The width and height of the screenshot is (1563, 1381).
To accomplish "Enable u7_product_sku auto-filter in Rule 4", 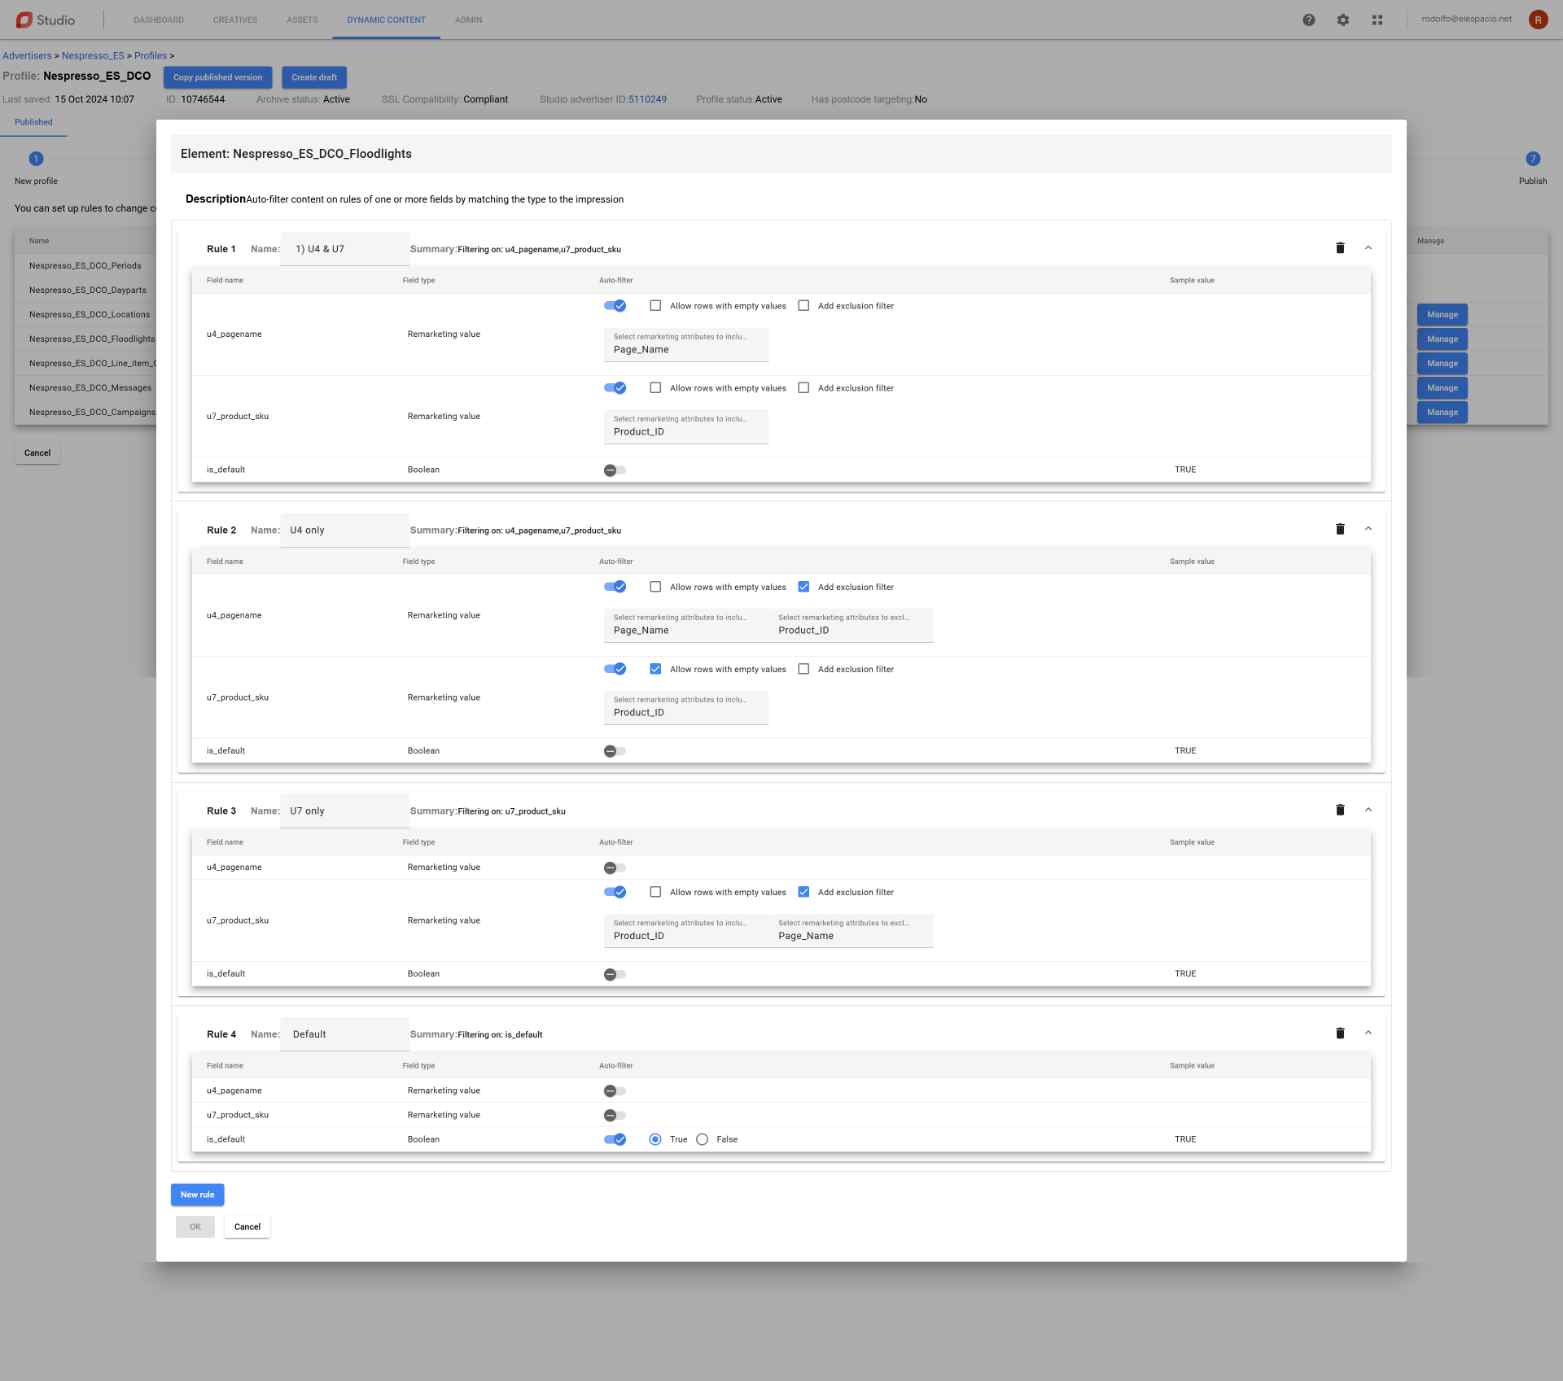I will coord(615,1115).
